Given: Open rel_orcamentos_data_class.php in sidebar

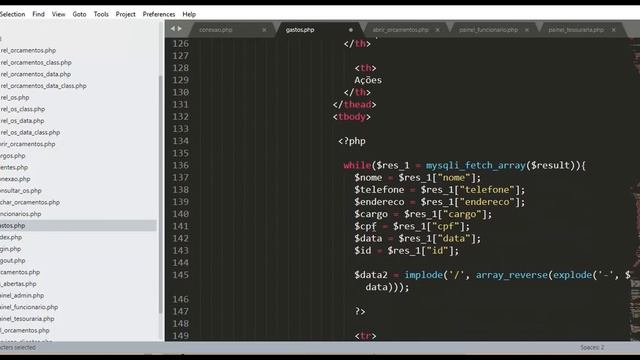Looking at the screenshot, I should pos(43,86).
